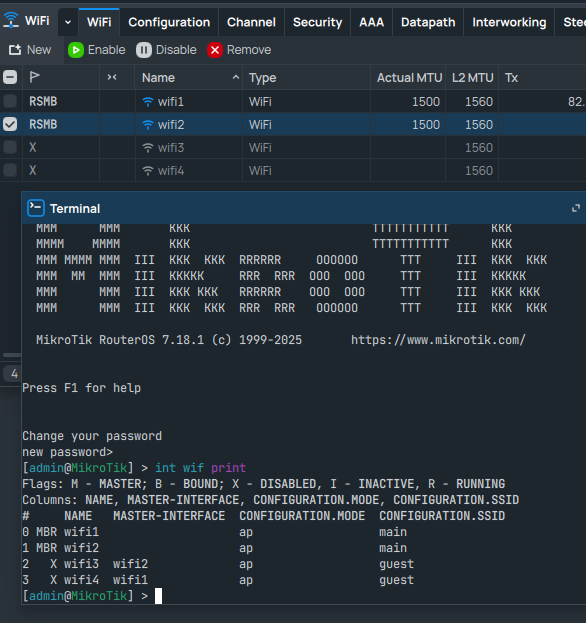Image resolution: width=586 pixels, height=623 pixels.
Task: Click the red Remove button
Action: 239,50
